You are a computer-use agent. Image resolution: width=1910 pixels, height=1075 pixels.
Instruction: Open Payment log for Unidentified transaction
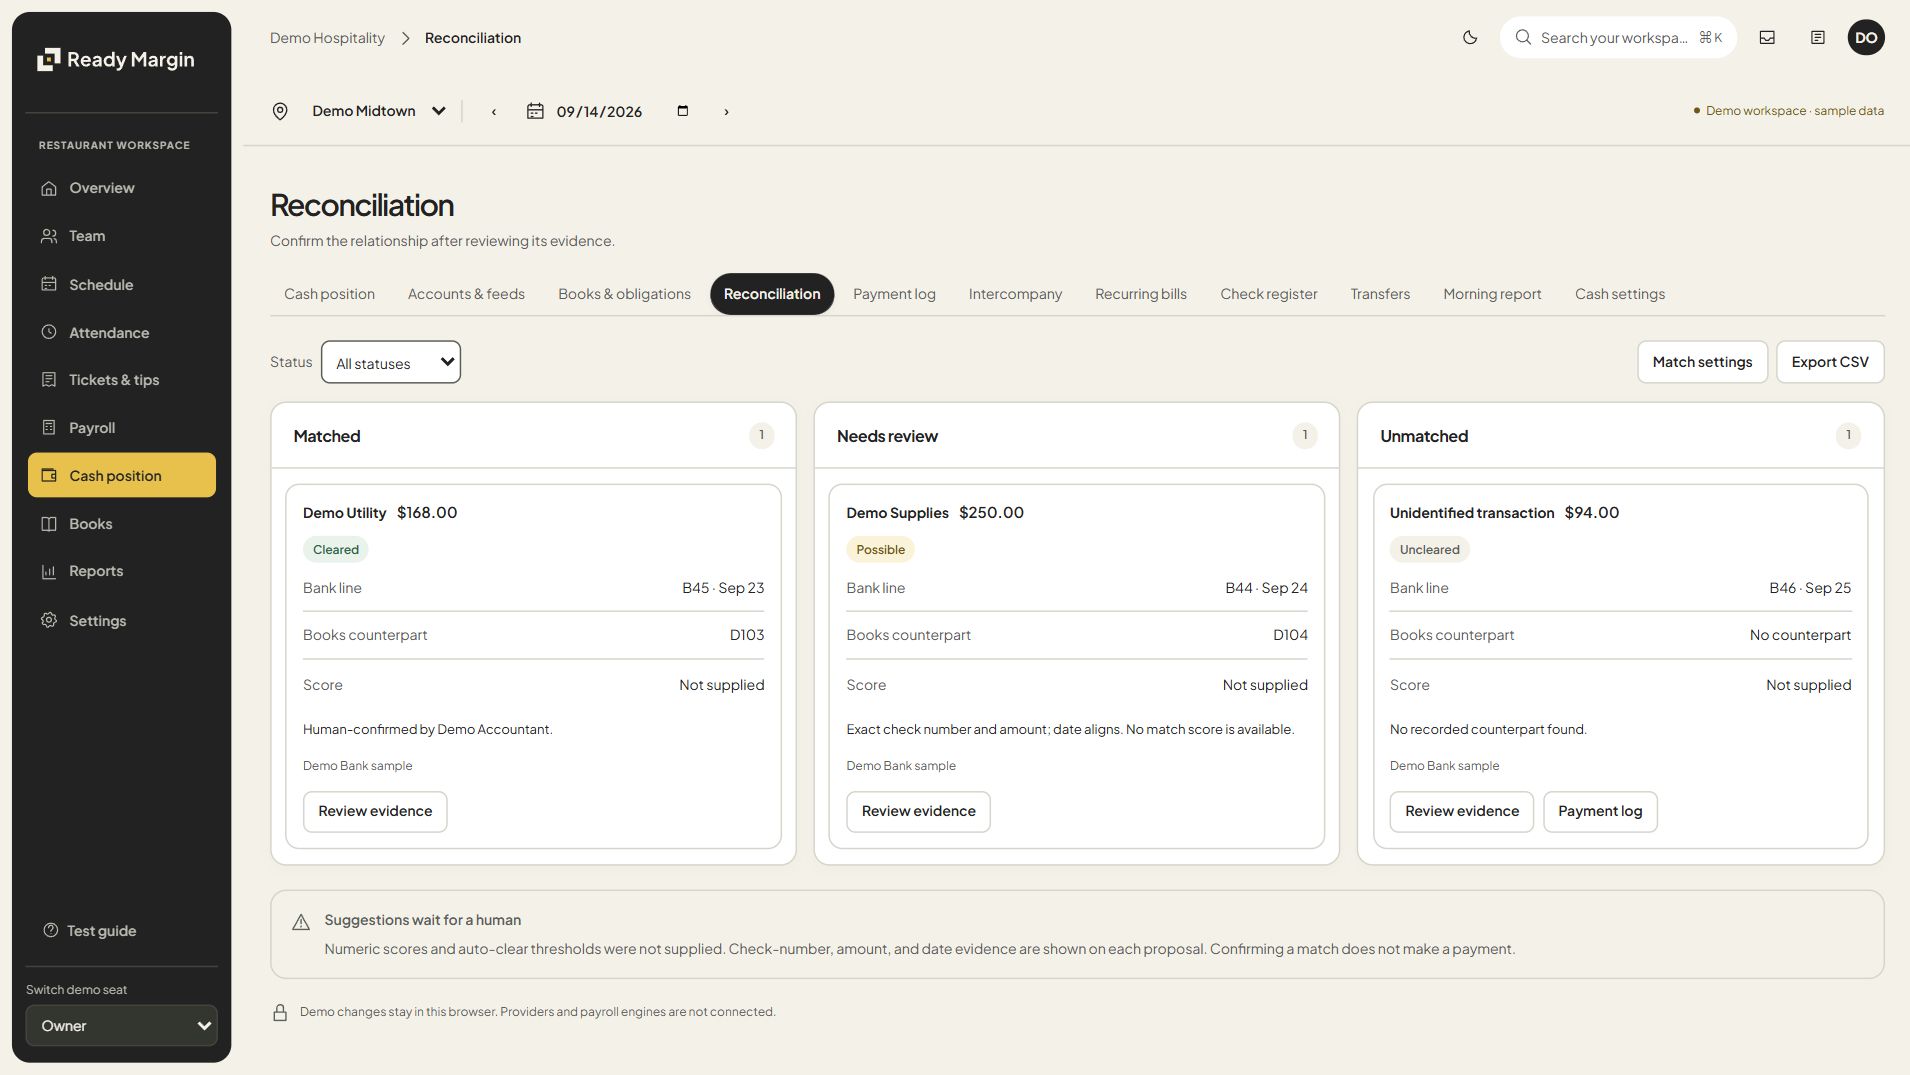pyautogui.click(x=1600, y=812)
